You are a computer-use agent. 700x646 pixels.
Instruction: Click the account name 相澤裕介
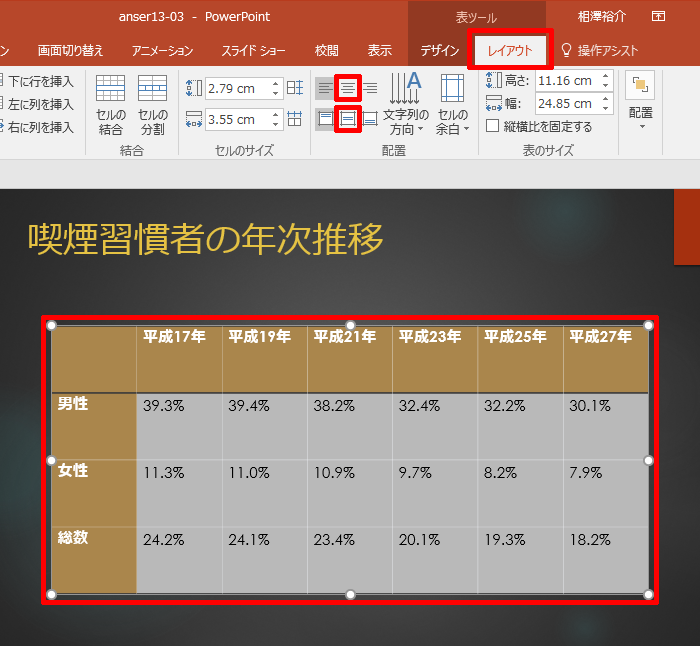tap(602, 17)
